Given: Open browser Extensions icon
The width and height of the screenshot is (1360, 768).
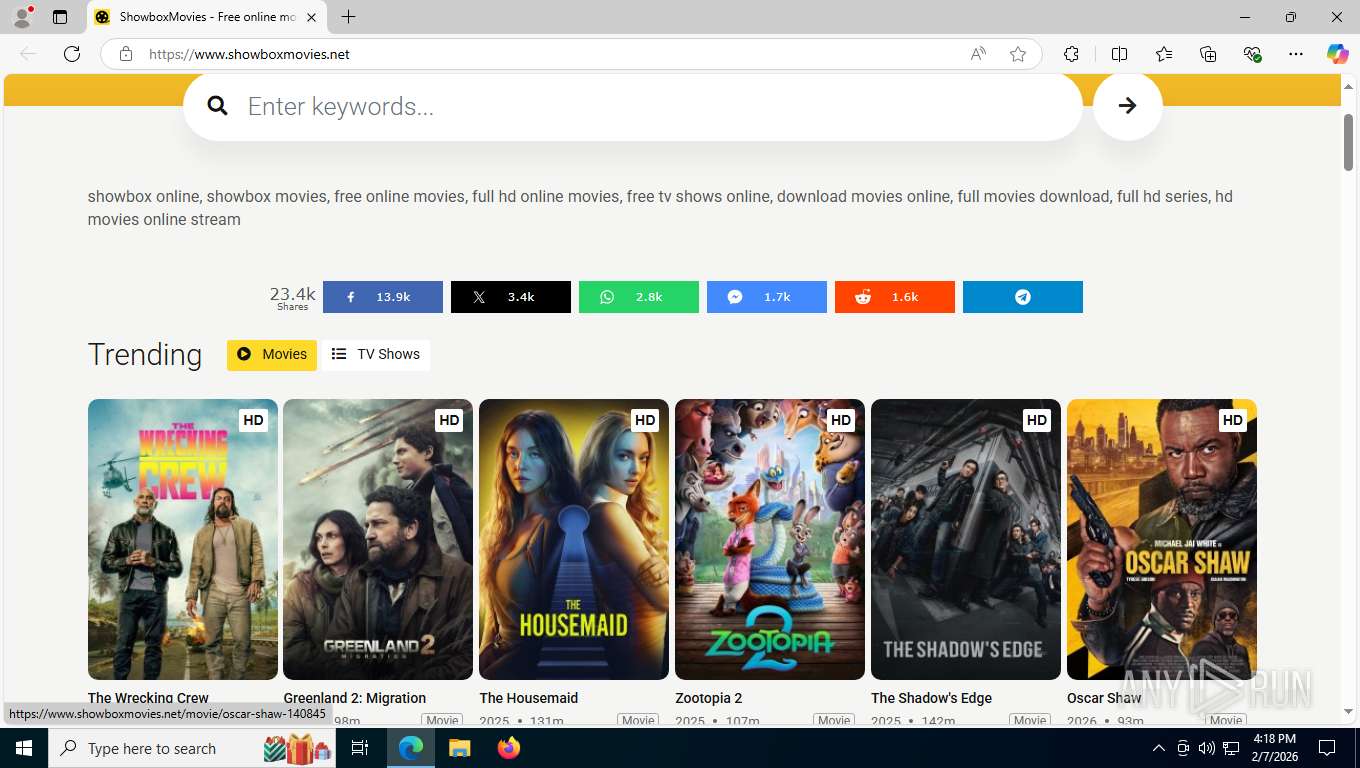Looking at the screenshot, I should click(x=1071, y=54).
